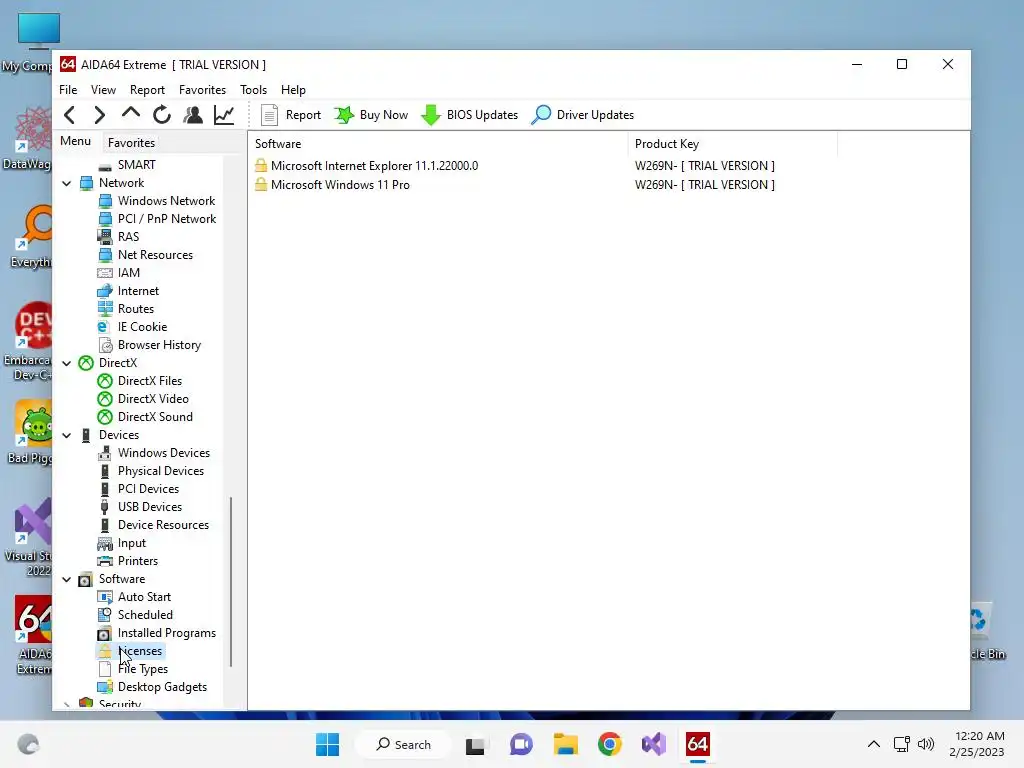Switch to the Menu tab
The image size is (1024, 768).
pyautogui.click(x=76, y=141)
